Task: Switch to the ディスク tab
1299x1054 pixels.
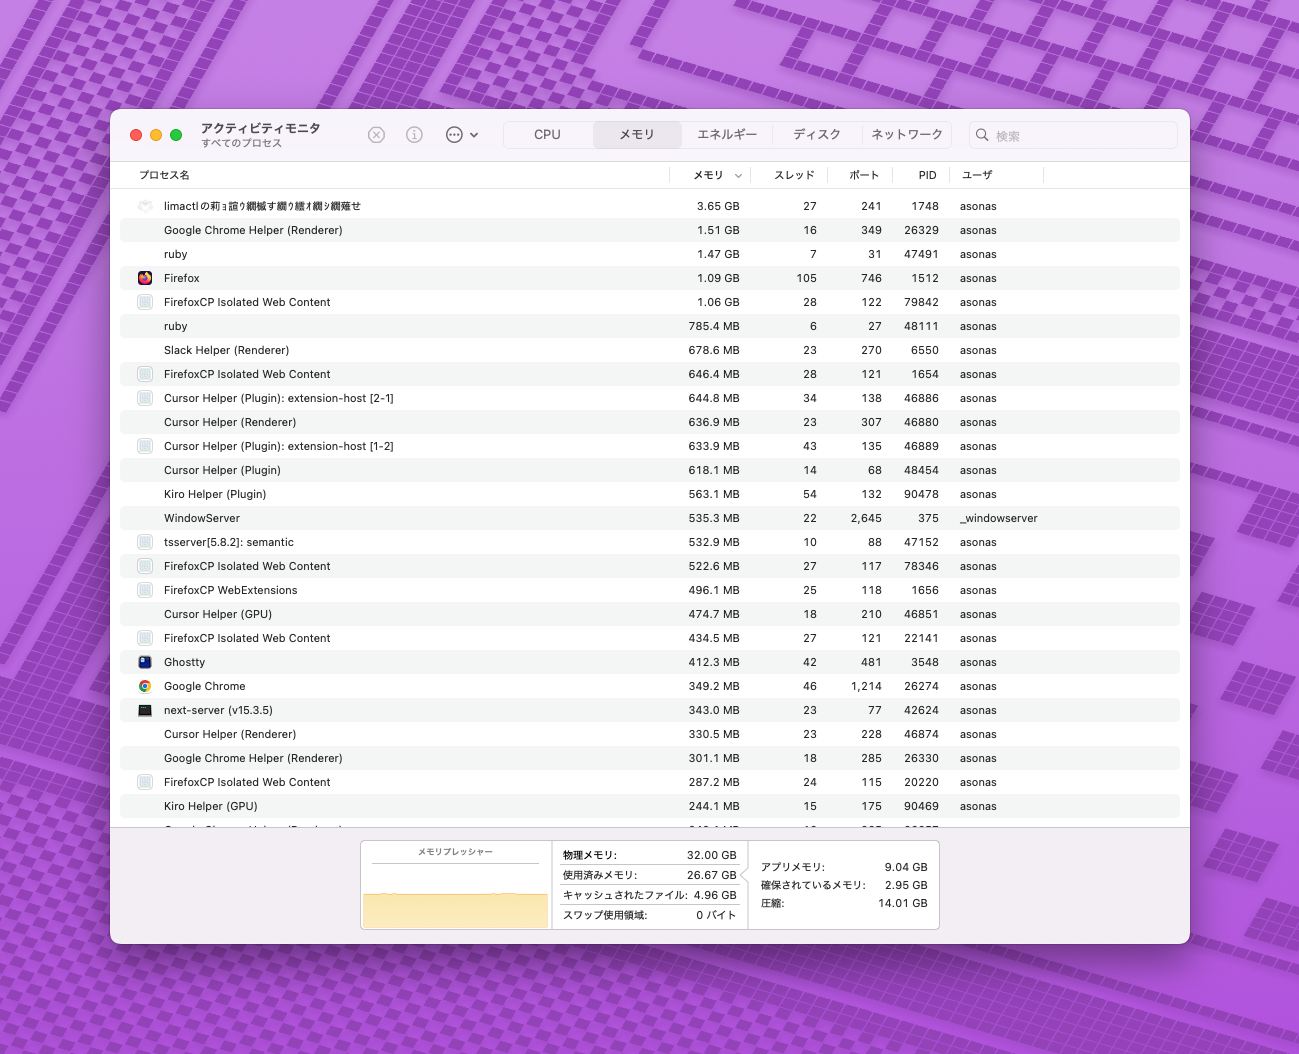Action: [x=817, y=135]
